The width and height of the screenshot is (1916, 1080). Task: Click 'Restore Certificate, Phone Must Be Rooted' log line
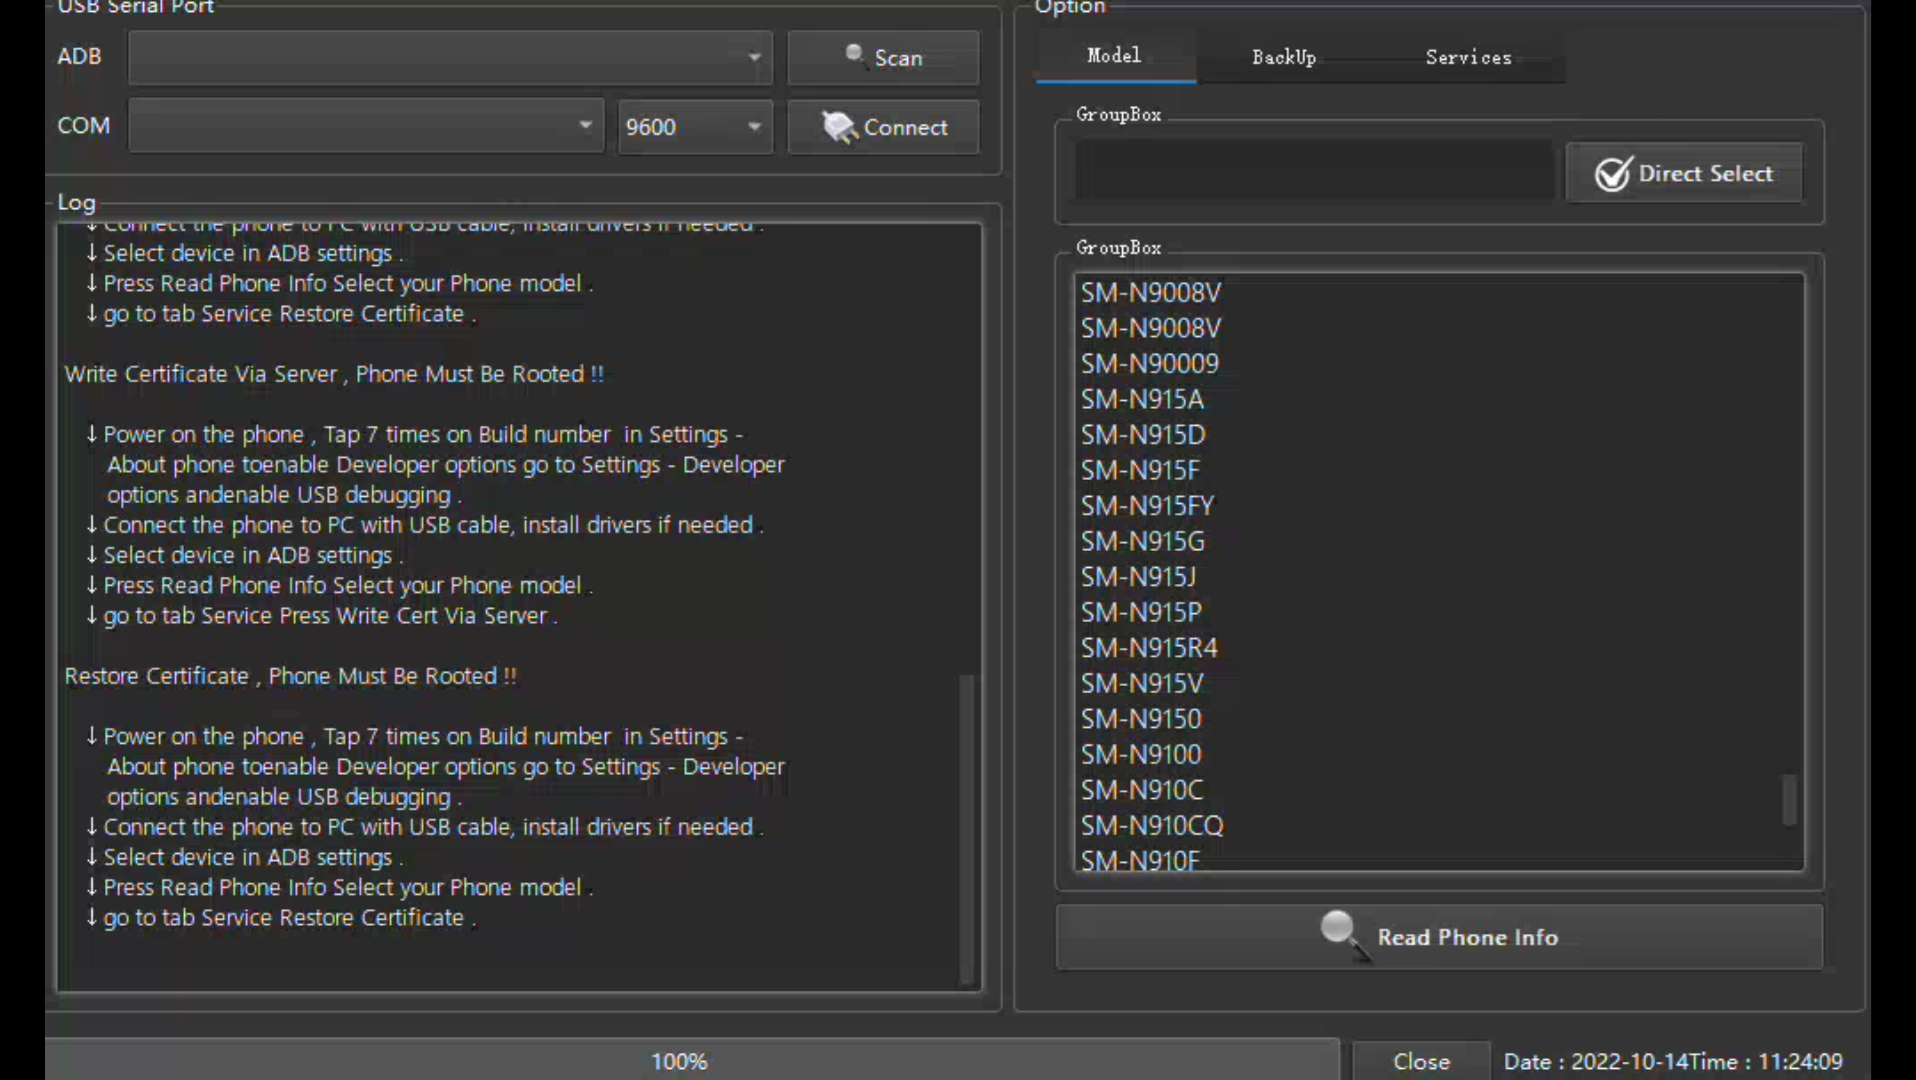pos(291,676)
